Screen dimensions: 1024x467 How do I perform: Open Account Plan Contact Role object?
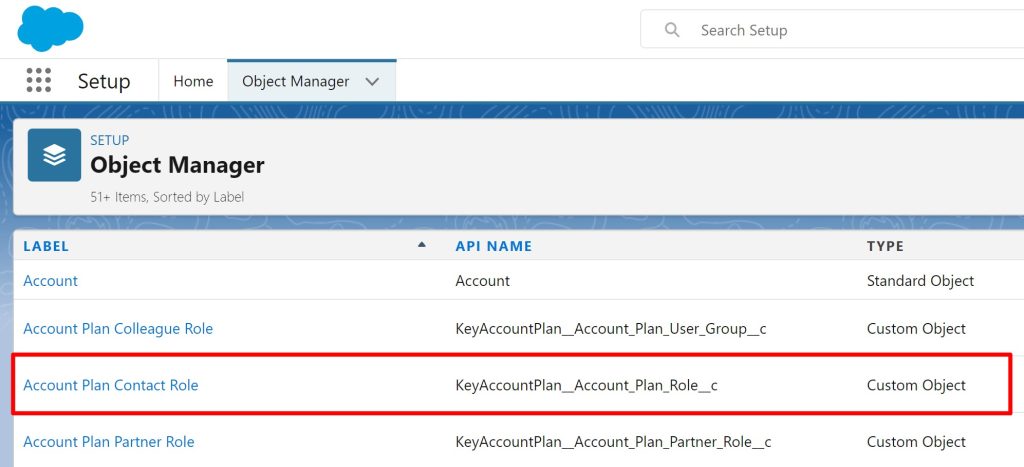111,385
